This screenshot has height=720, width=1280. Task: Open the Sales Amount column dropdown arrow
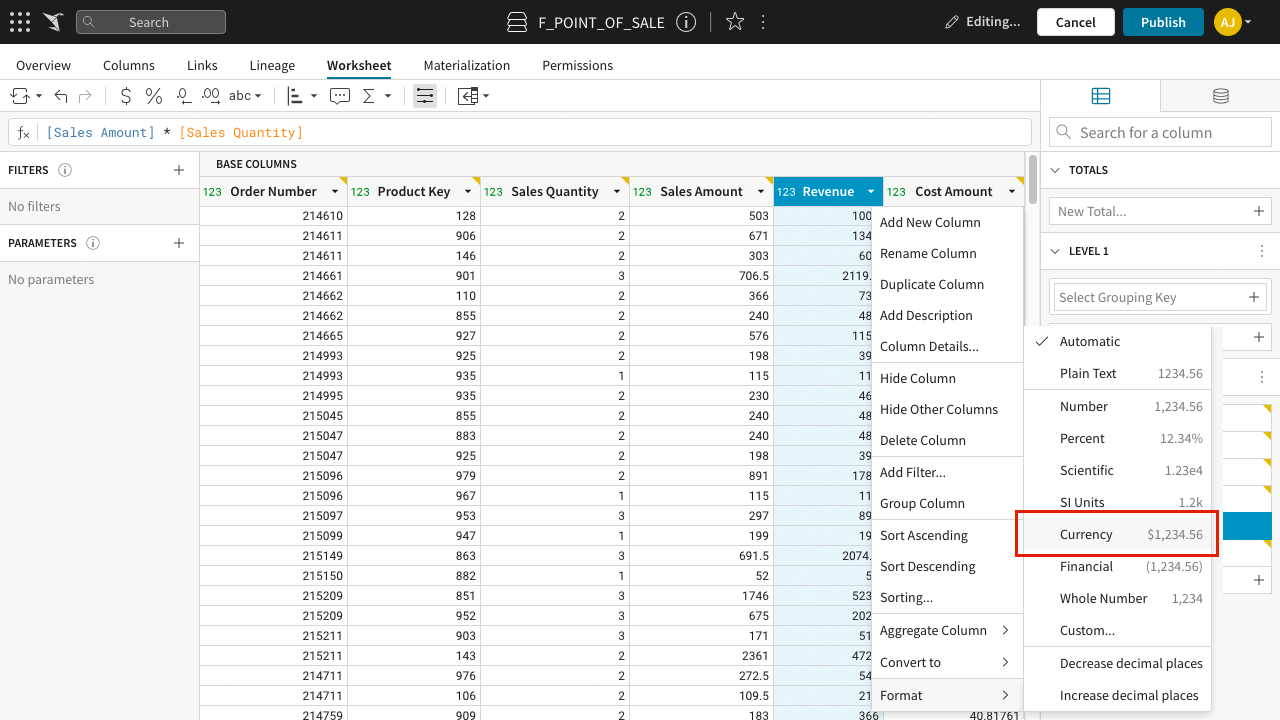[761, 192]
